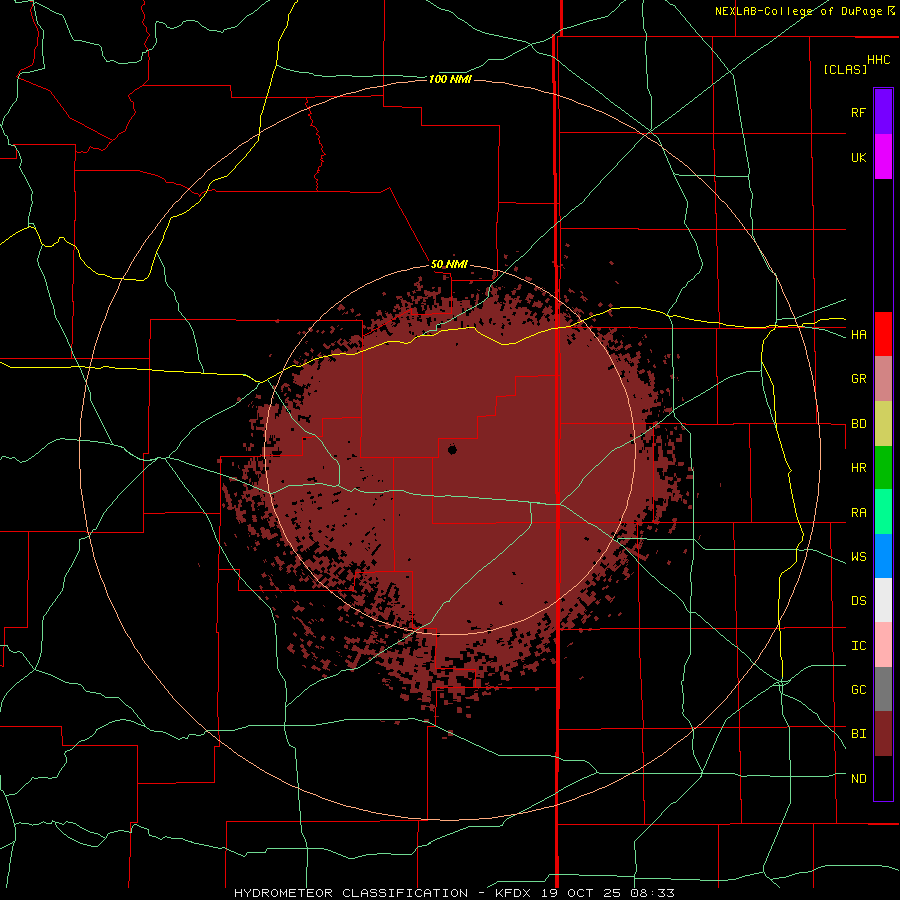Click the magenta UK color swatch
Image resolution: width=900 pixels, height=900 pixels.
883,157
